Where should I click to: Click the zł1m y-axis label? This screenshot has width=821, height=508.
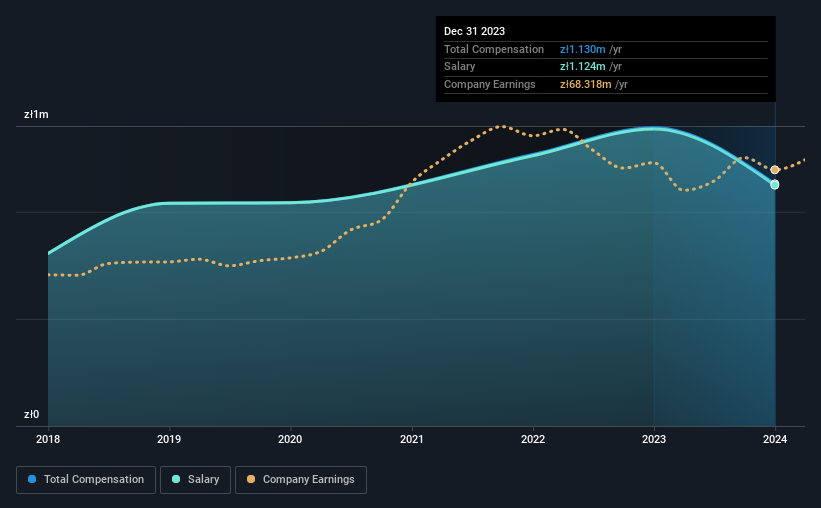(x=36, y=114)
